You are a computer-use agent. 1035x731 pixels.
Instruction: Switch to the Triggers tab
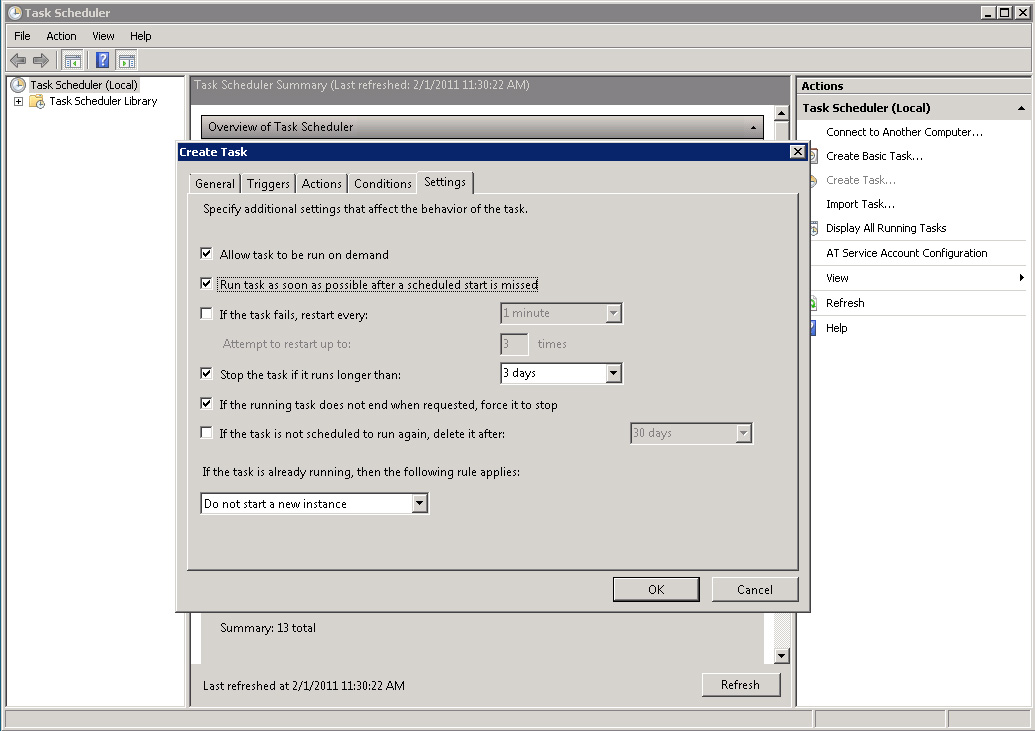(268, 184)
